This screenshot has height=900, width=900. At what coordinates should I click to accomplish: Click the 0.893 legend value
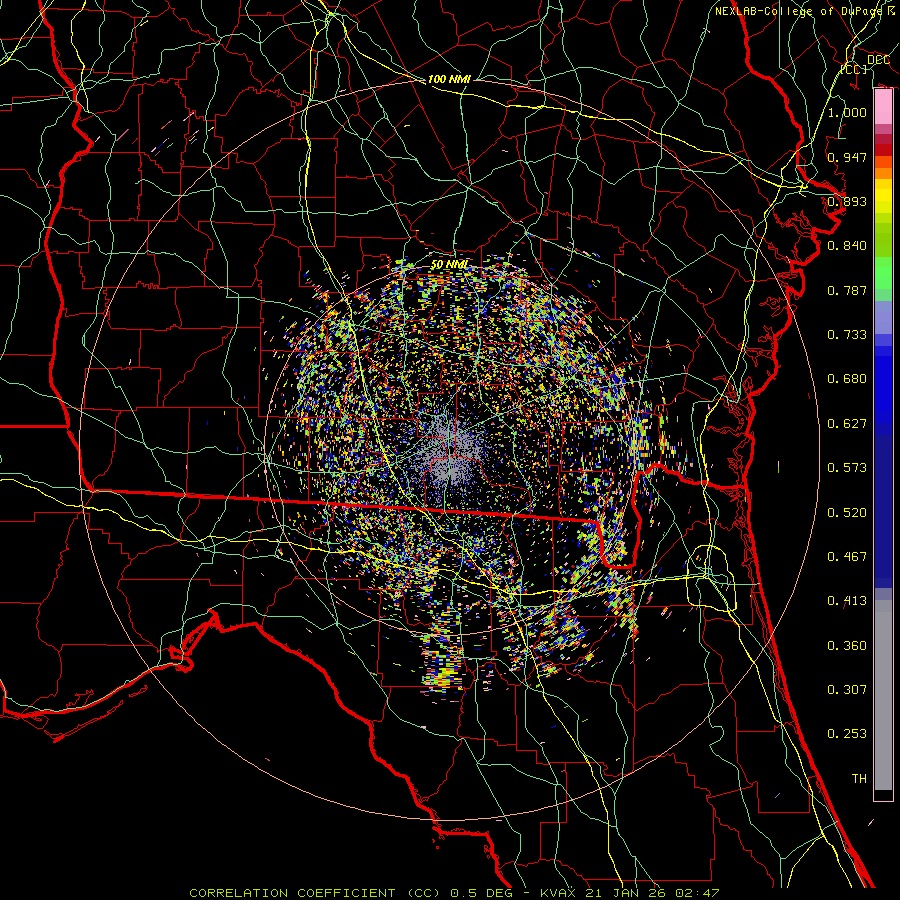tap(847, 201)
